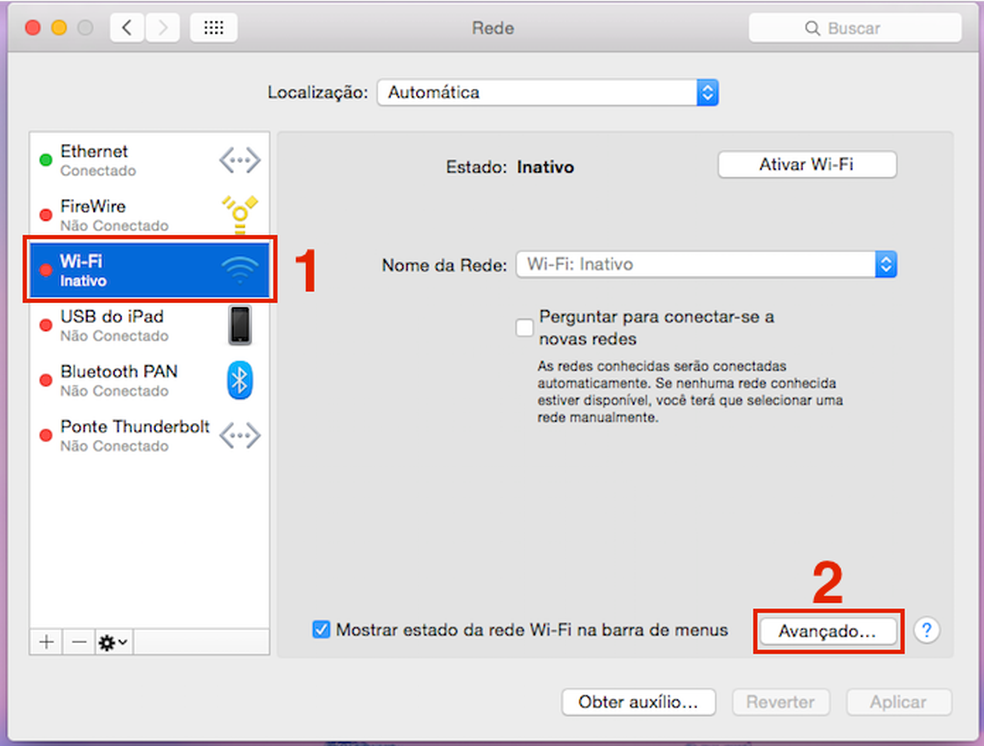Select Bluetooth PAN service
The height and width of the screenshot is (746, 984).
pos(149,380)
